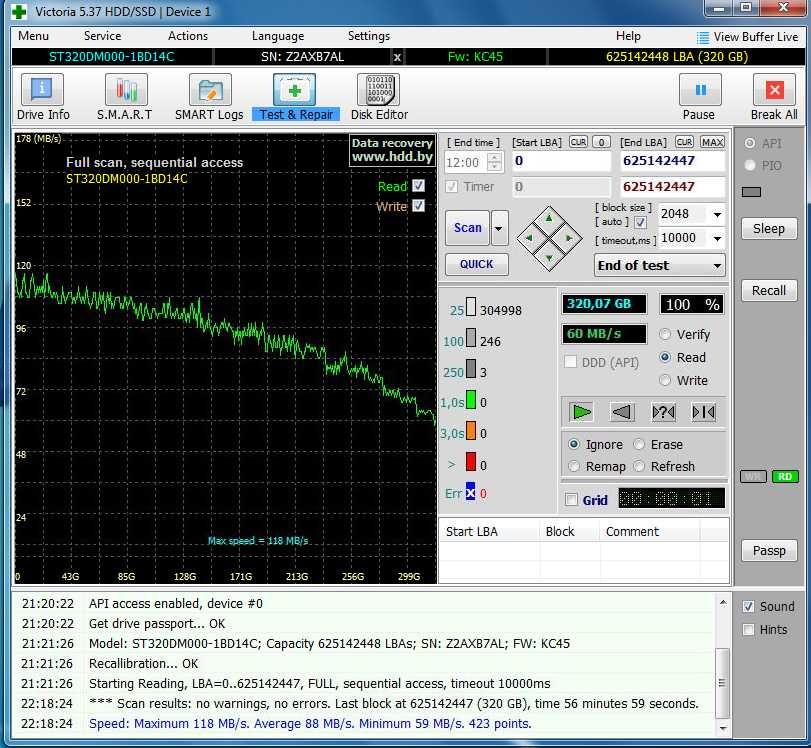The width and height of the screenshot is (811, 748).
Task: Open the Settings menu
Action: pyautogui.click(x=369, y=36)
